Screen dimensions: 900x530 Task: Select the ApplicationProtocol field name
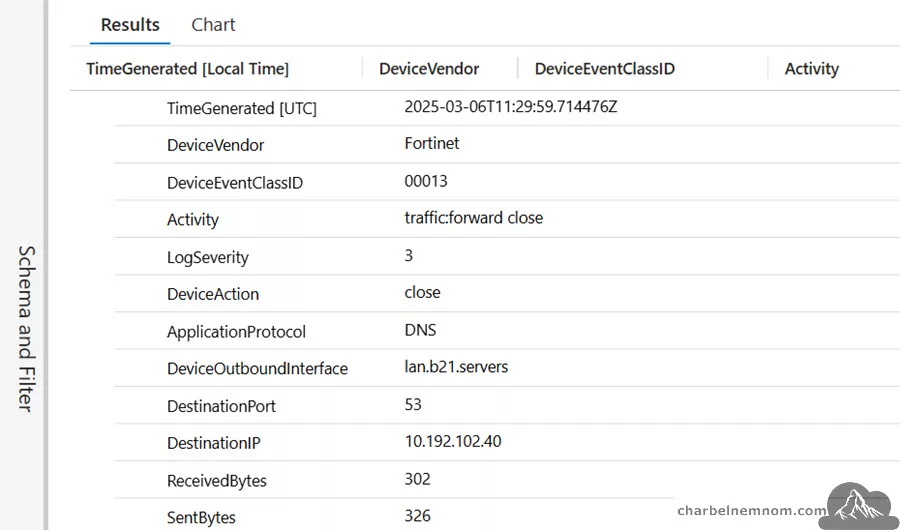[x=236, y=332]
